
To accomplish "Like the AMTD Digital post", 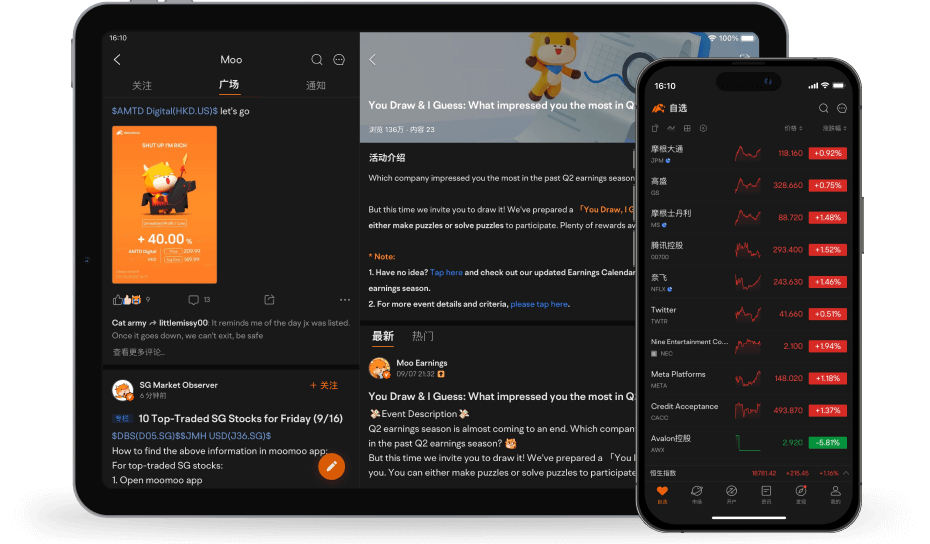I will pyautogui.click(x=127, y=299).
